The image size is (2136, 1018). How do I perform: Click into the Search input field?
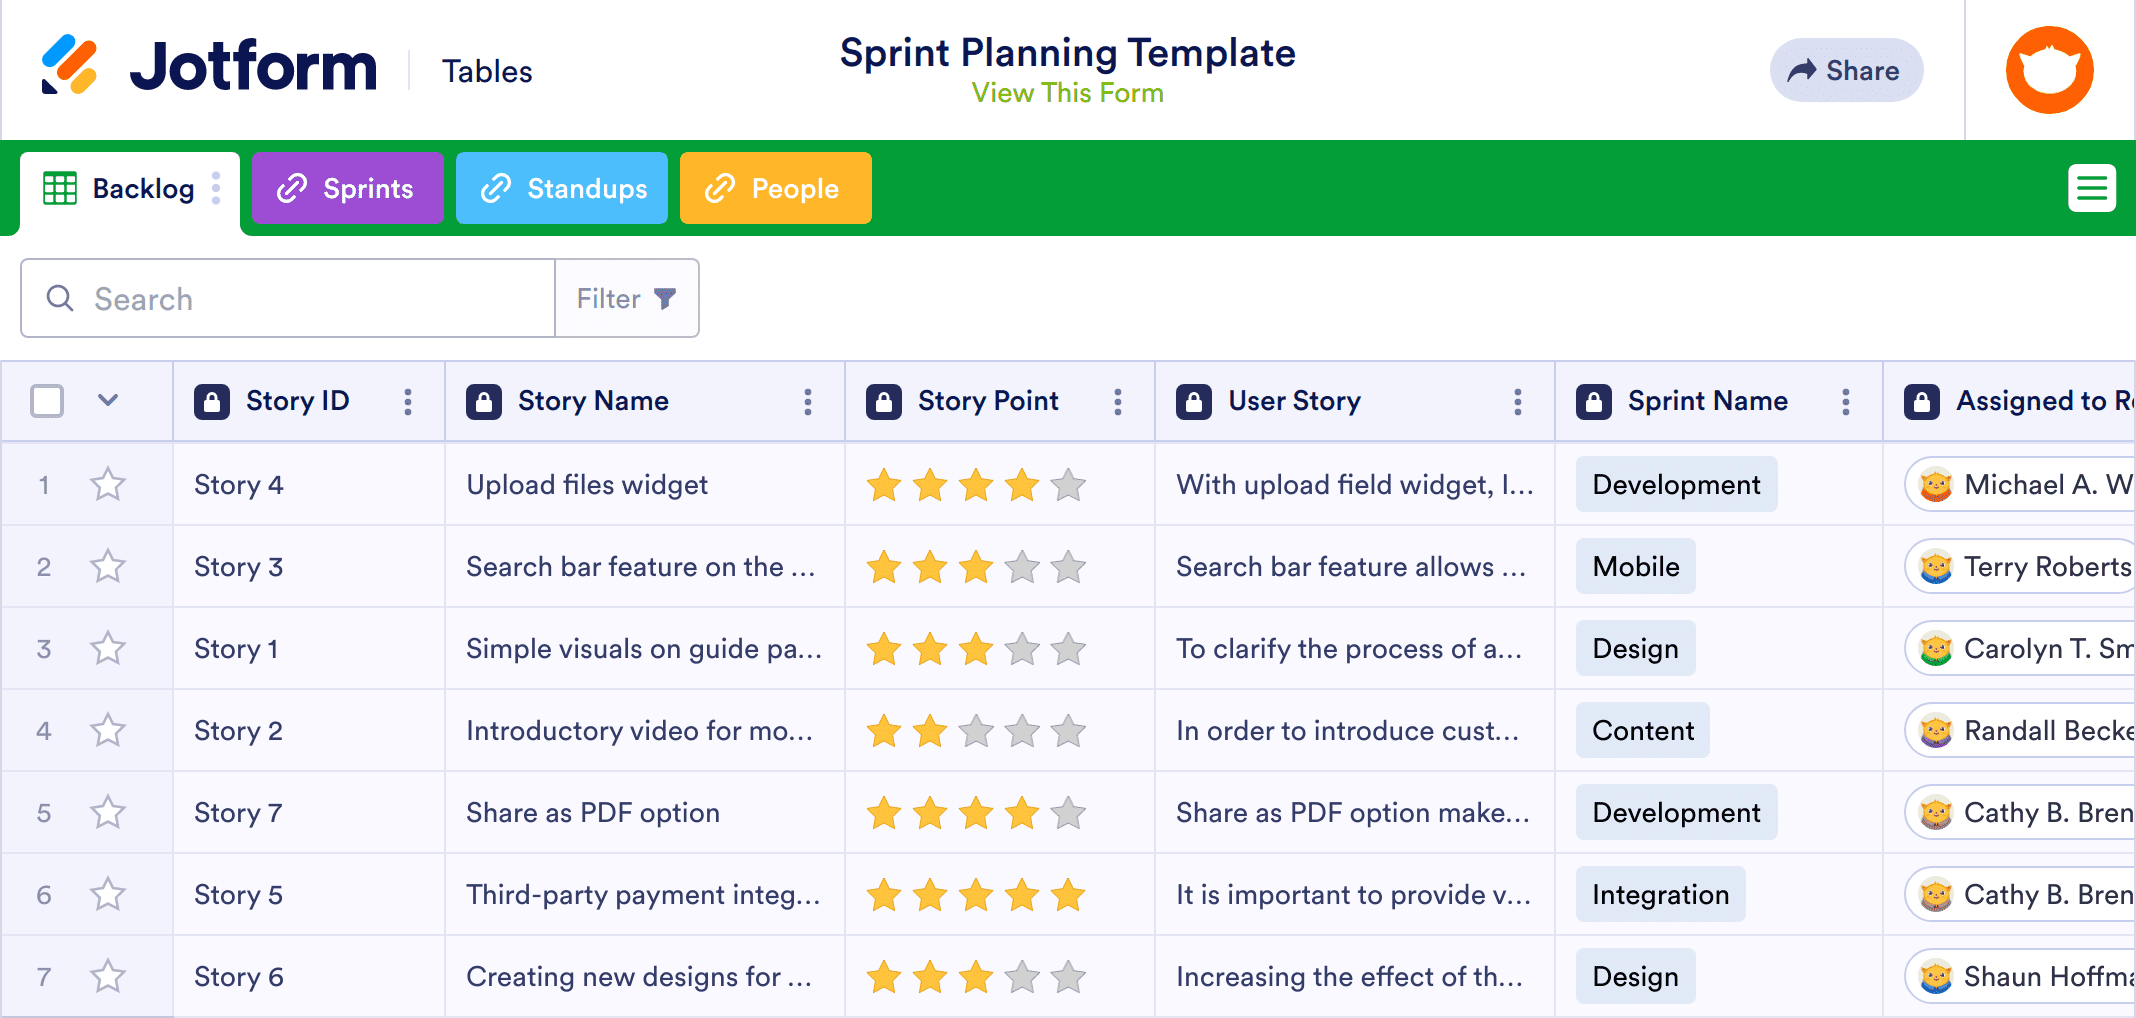pyautogui.click(x=288, y=298)
